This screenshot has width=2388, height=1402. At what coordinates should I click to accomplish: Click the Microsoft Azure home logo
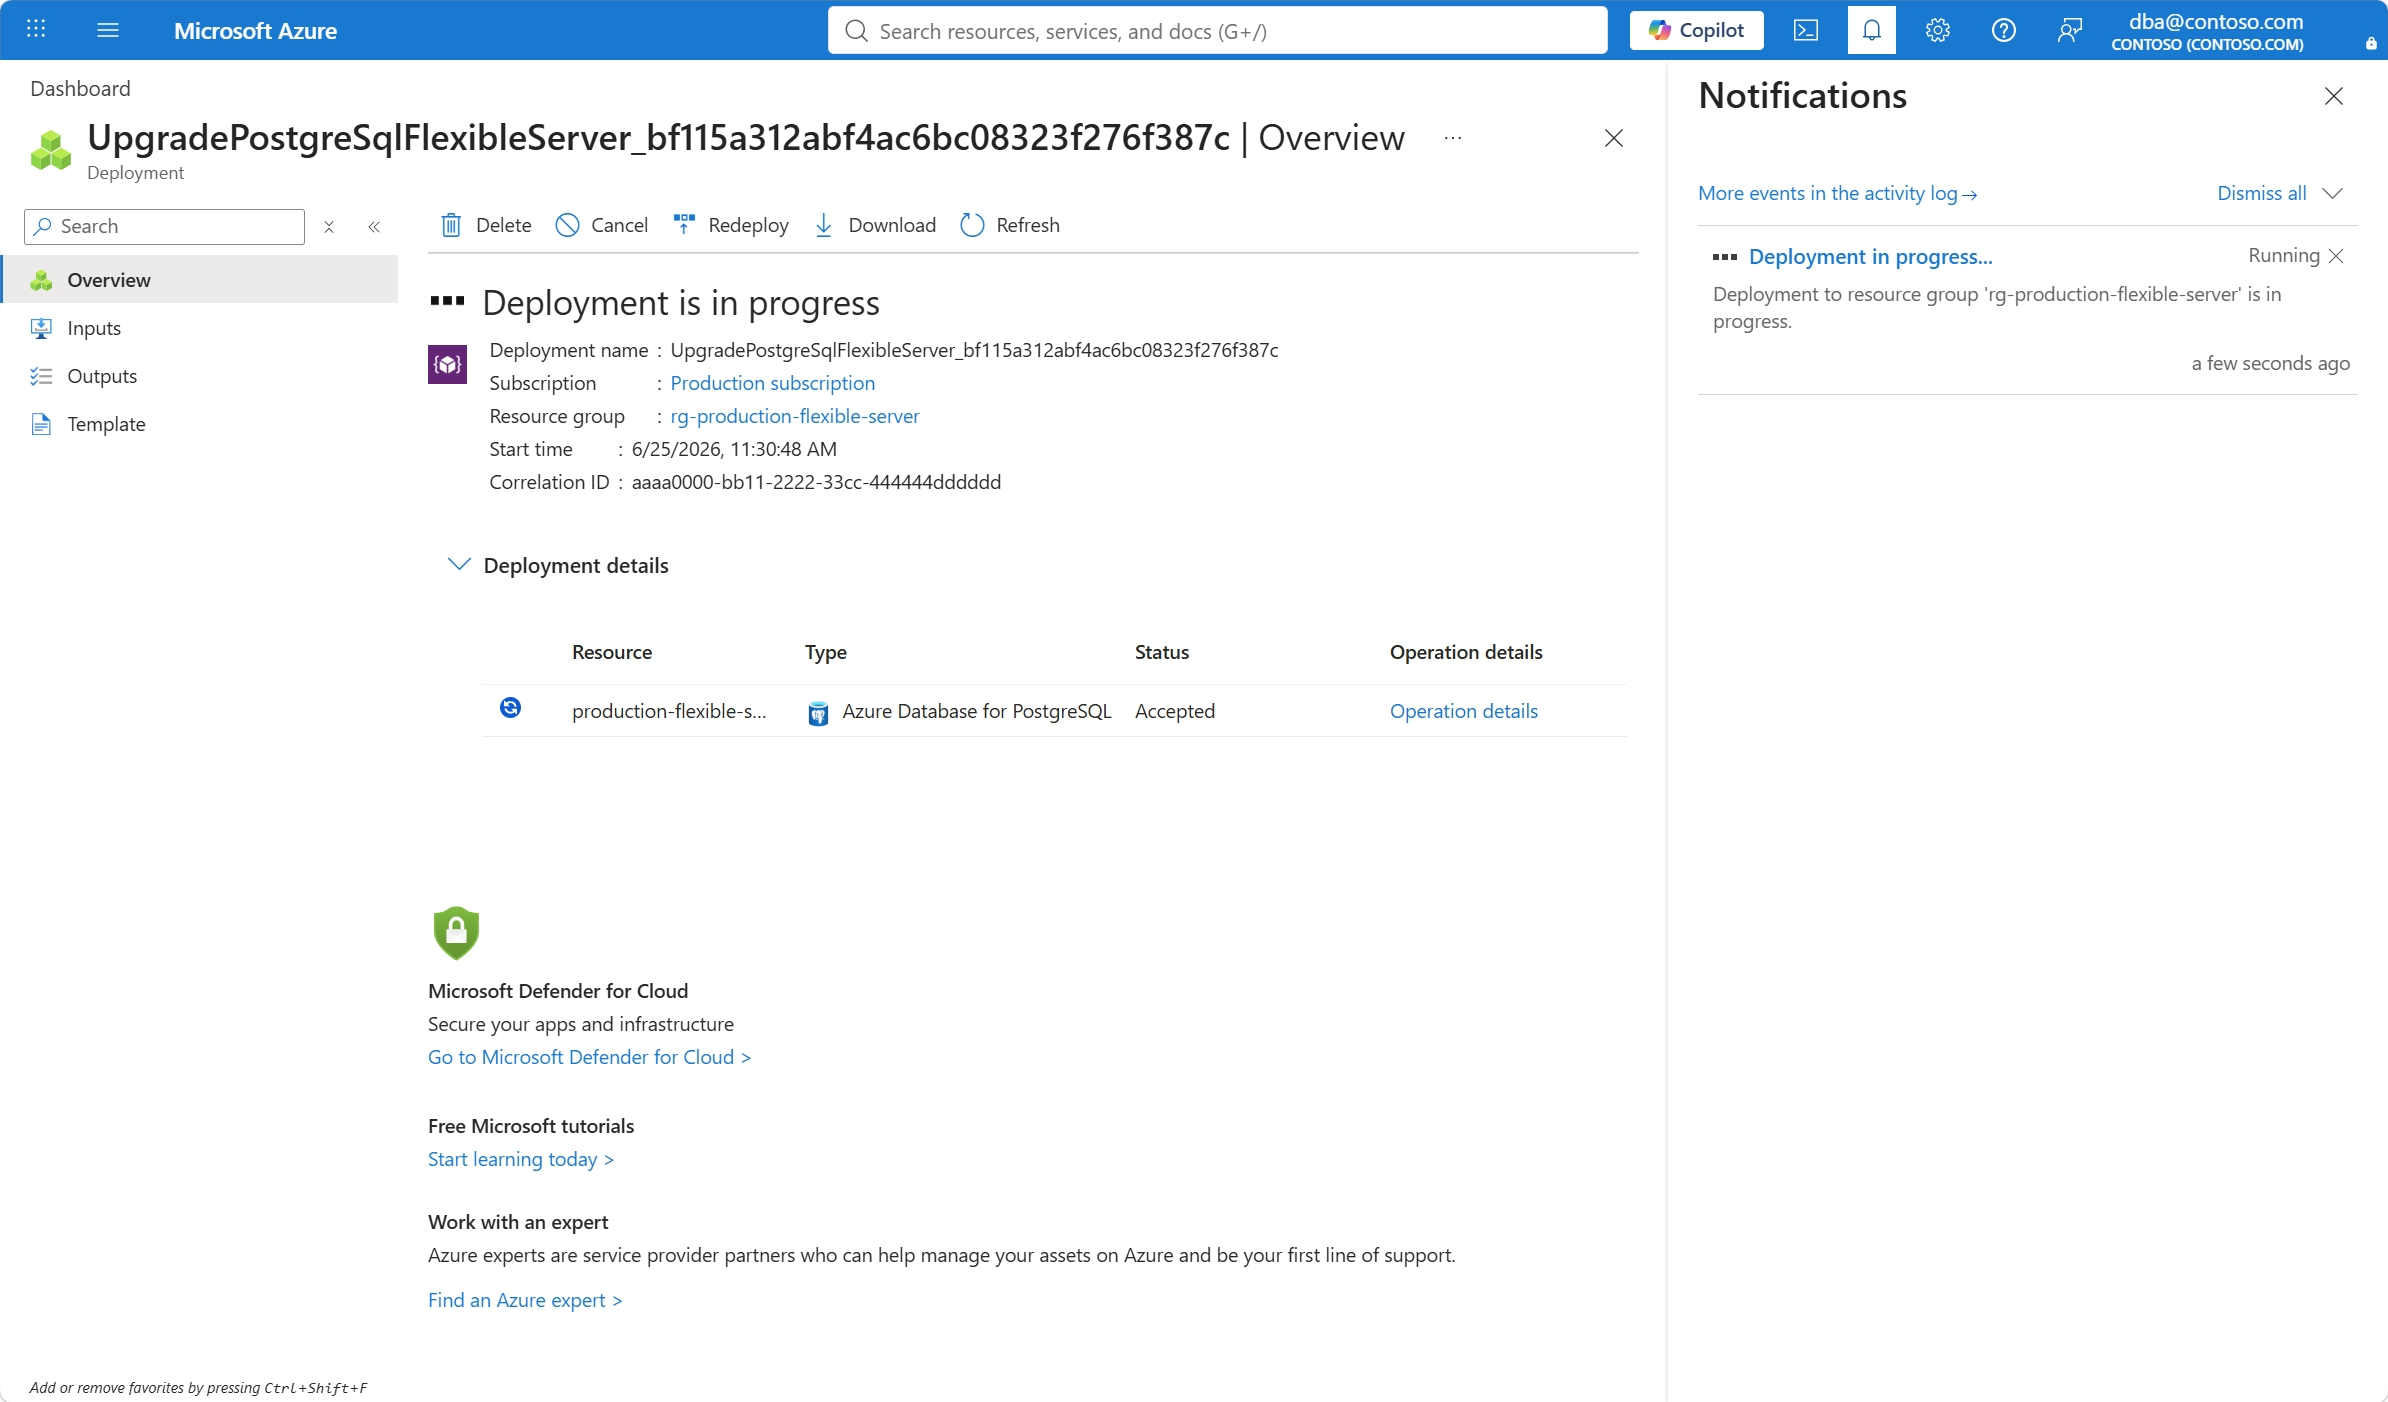tap(255, 31)
